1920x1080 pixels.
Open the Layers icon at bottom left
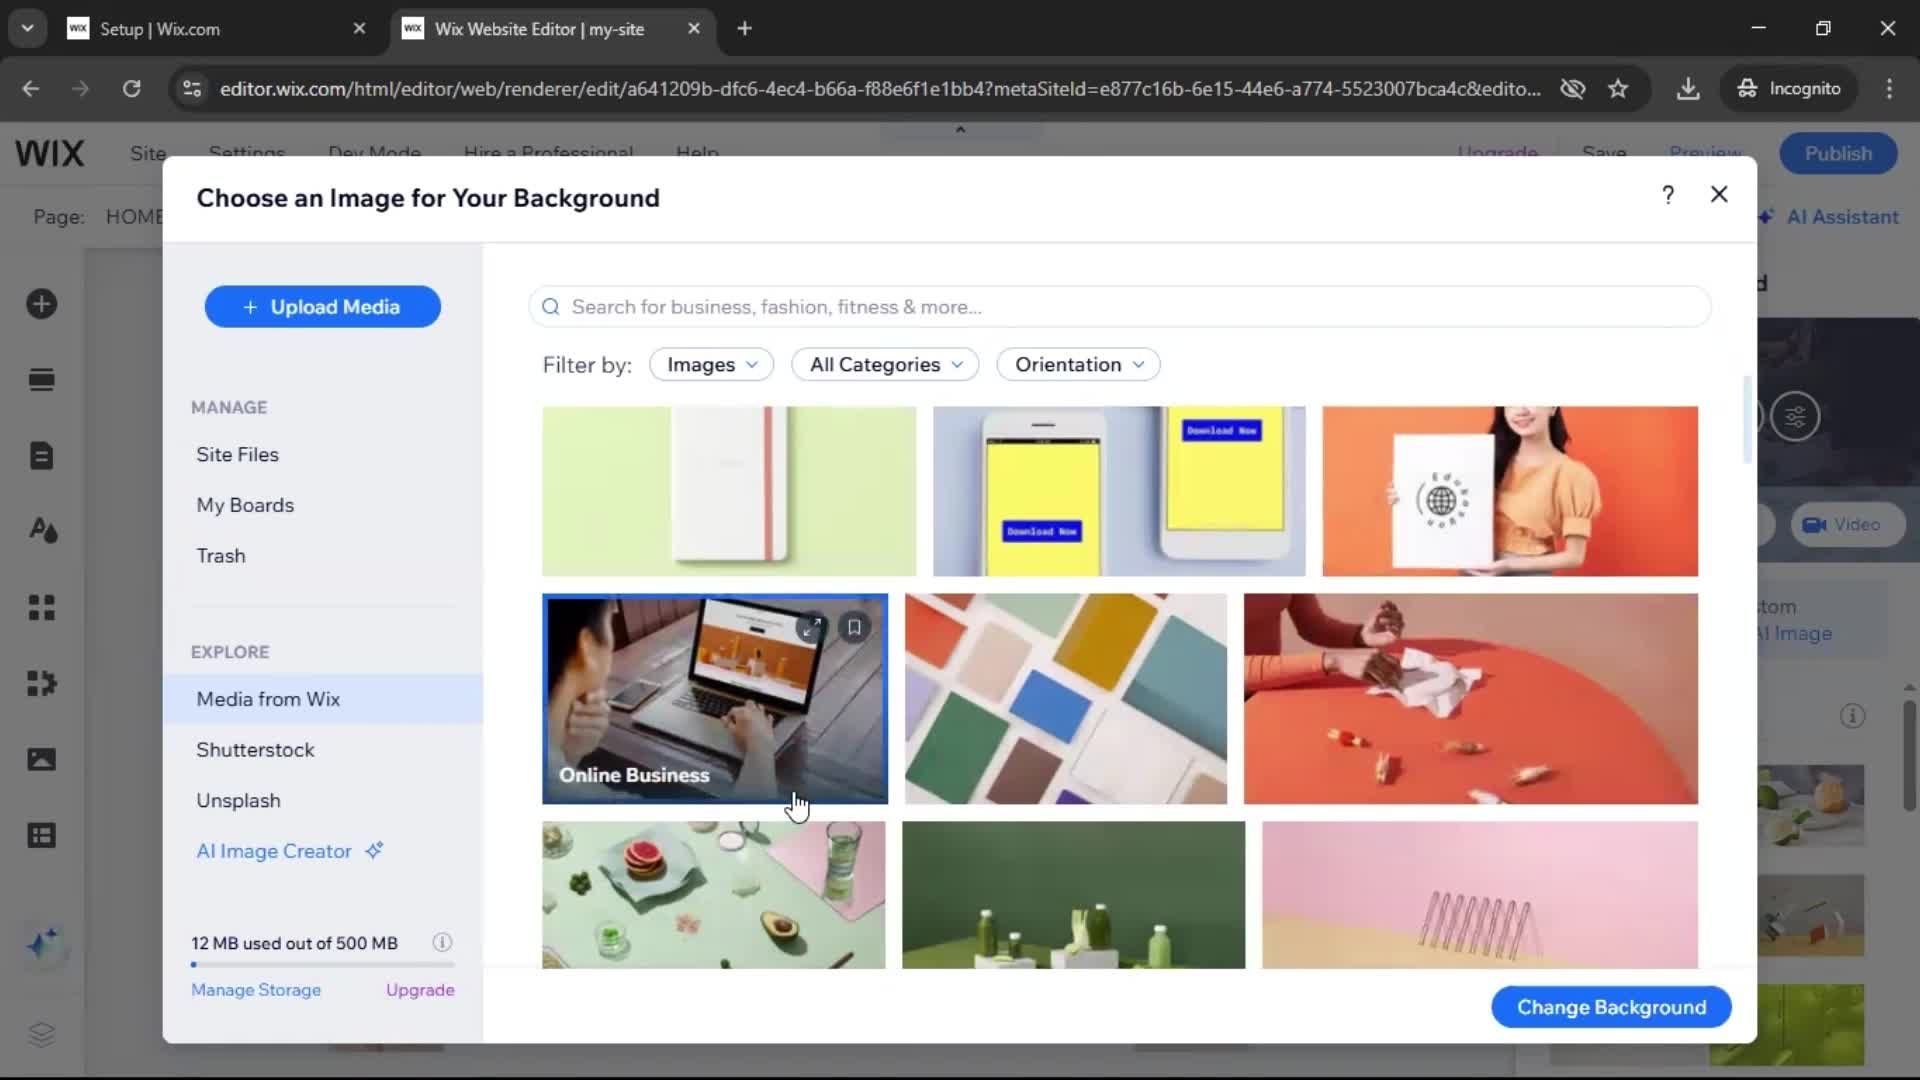pos(41,1033)
